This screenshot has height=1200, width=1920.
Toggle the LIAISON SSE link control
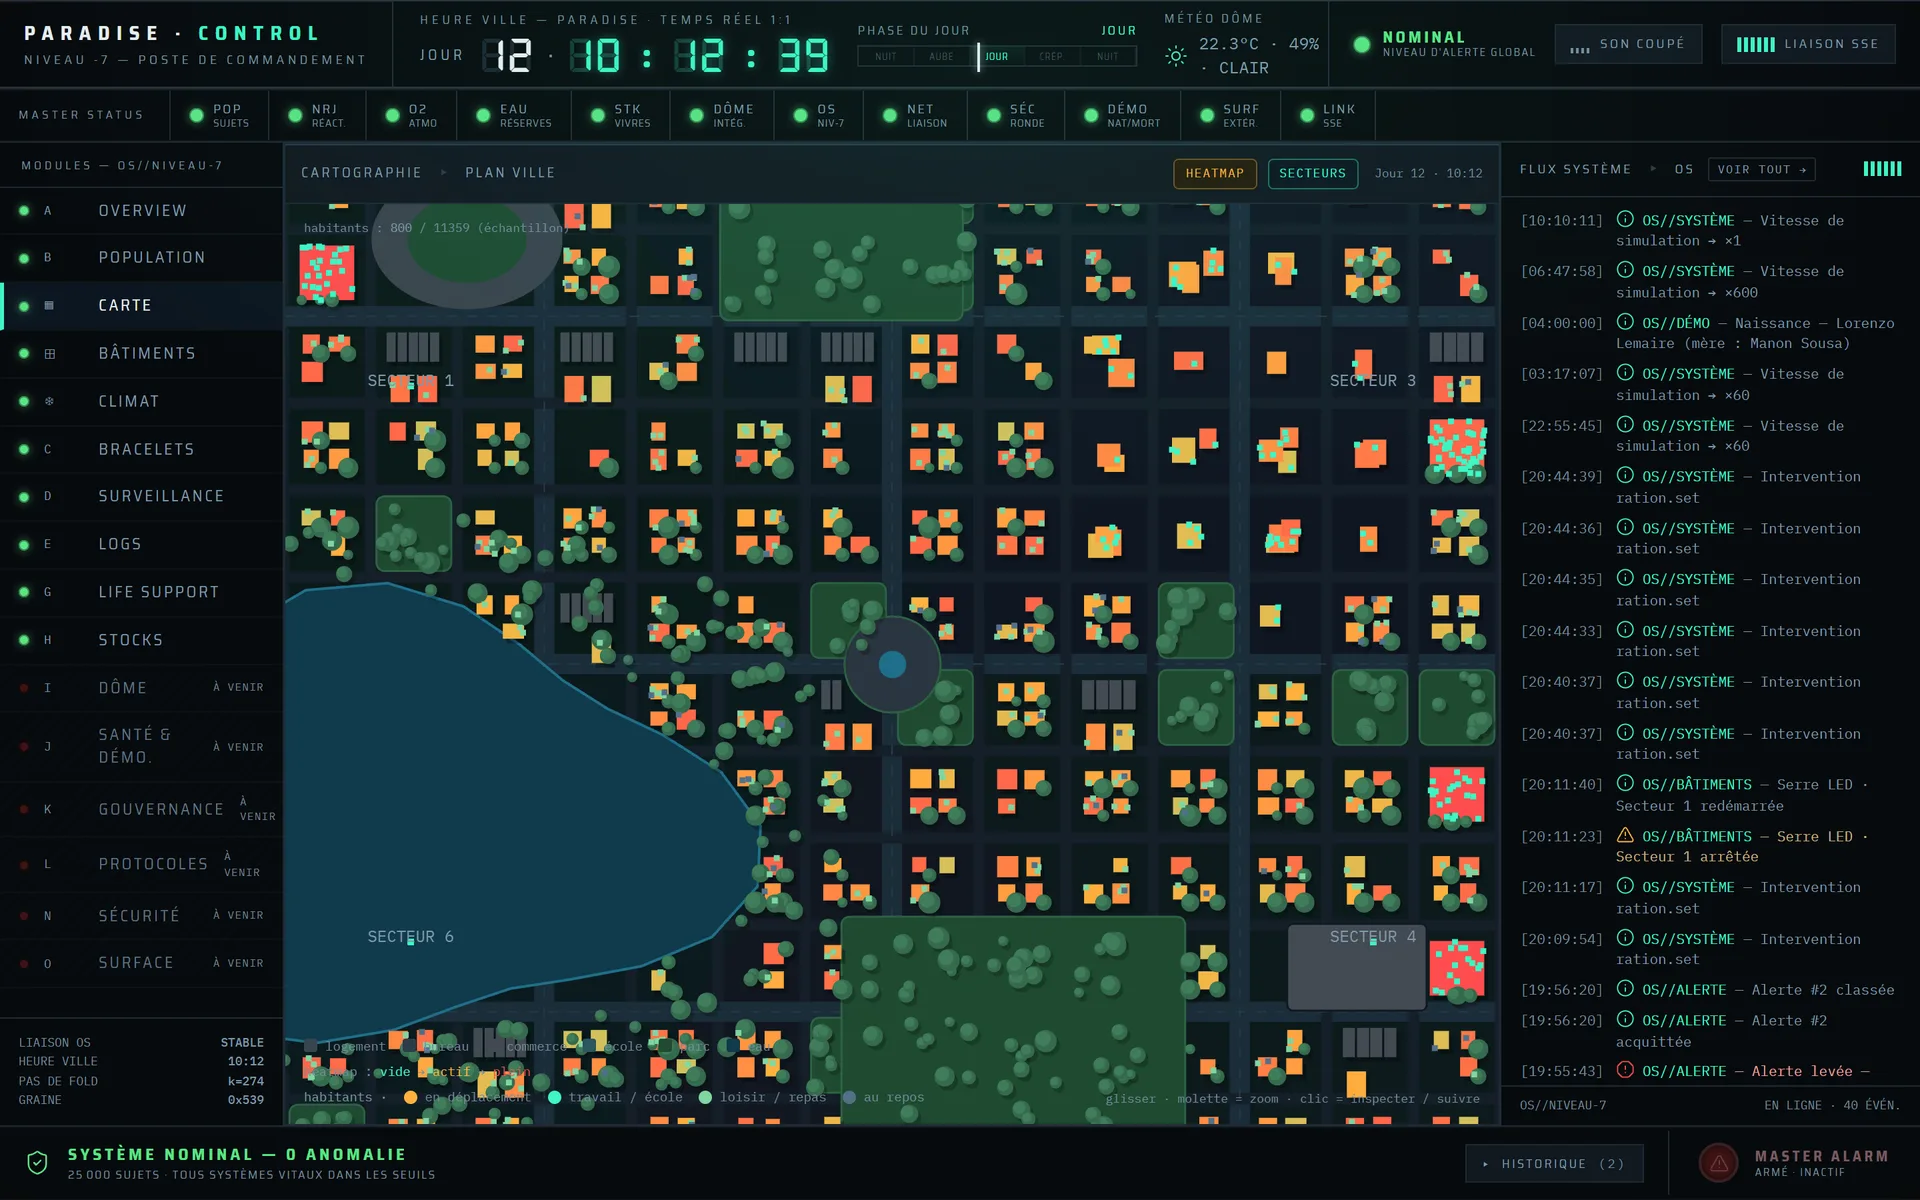click(1808, 44)
